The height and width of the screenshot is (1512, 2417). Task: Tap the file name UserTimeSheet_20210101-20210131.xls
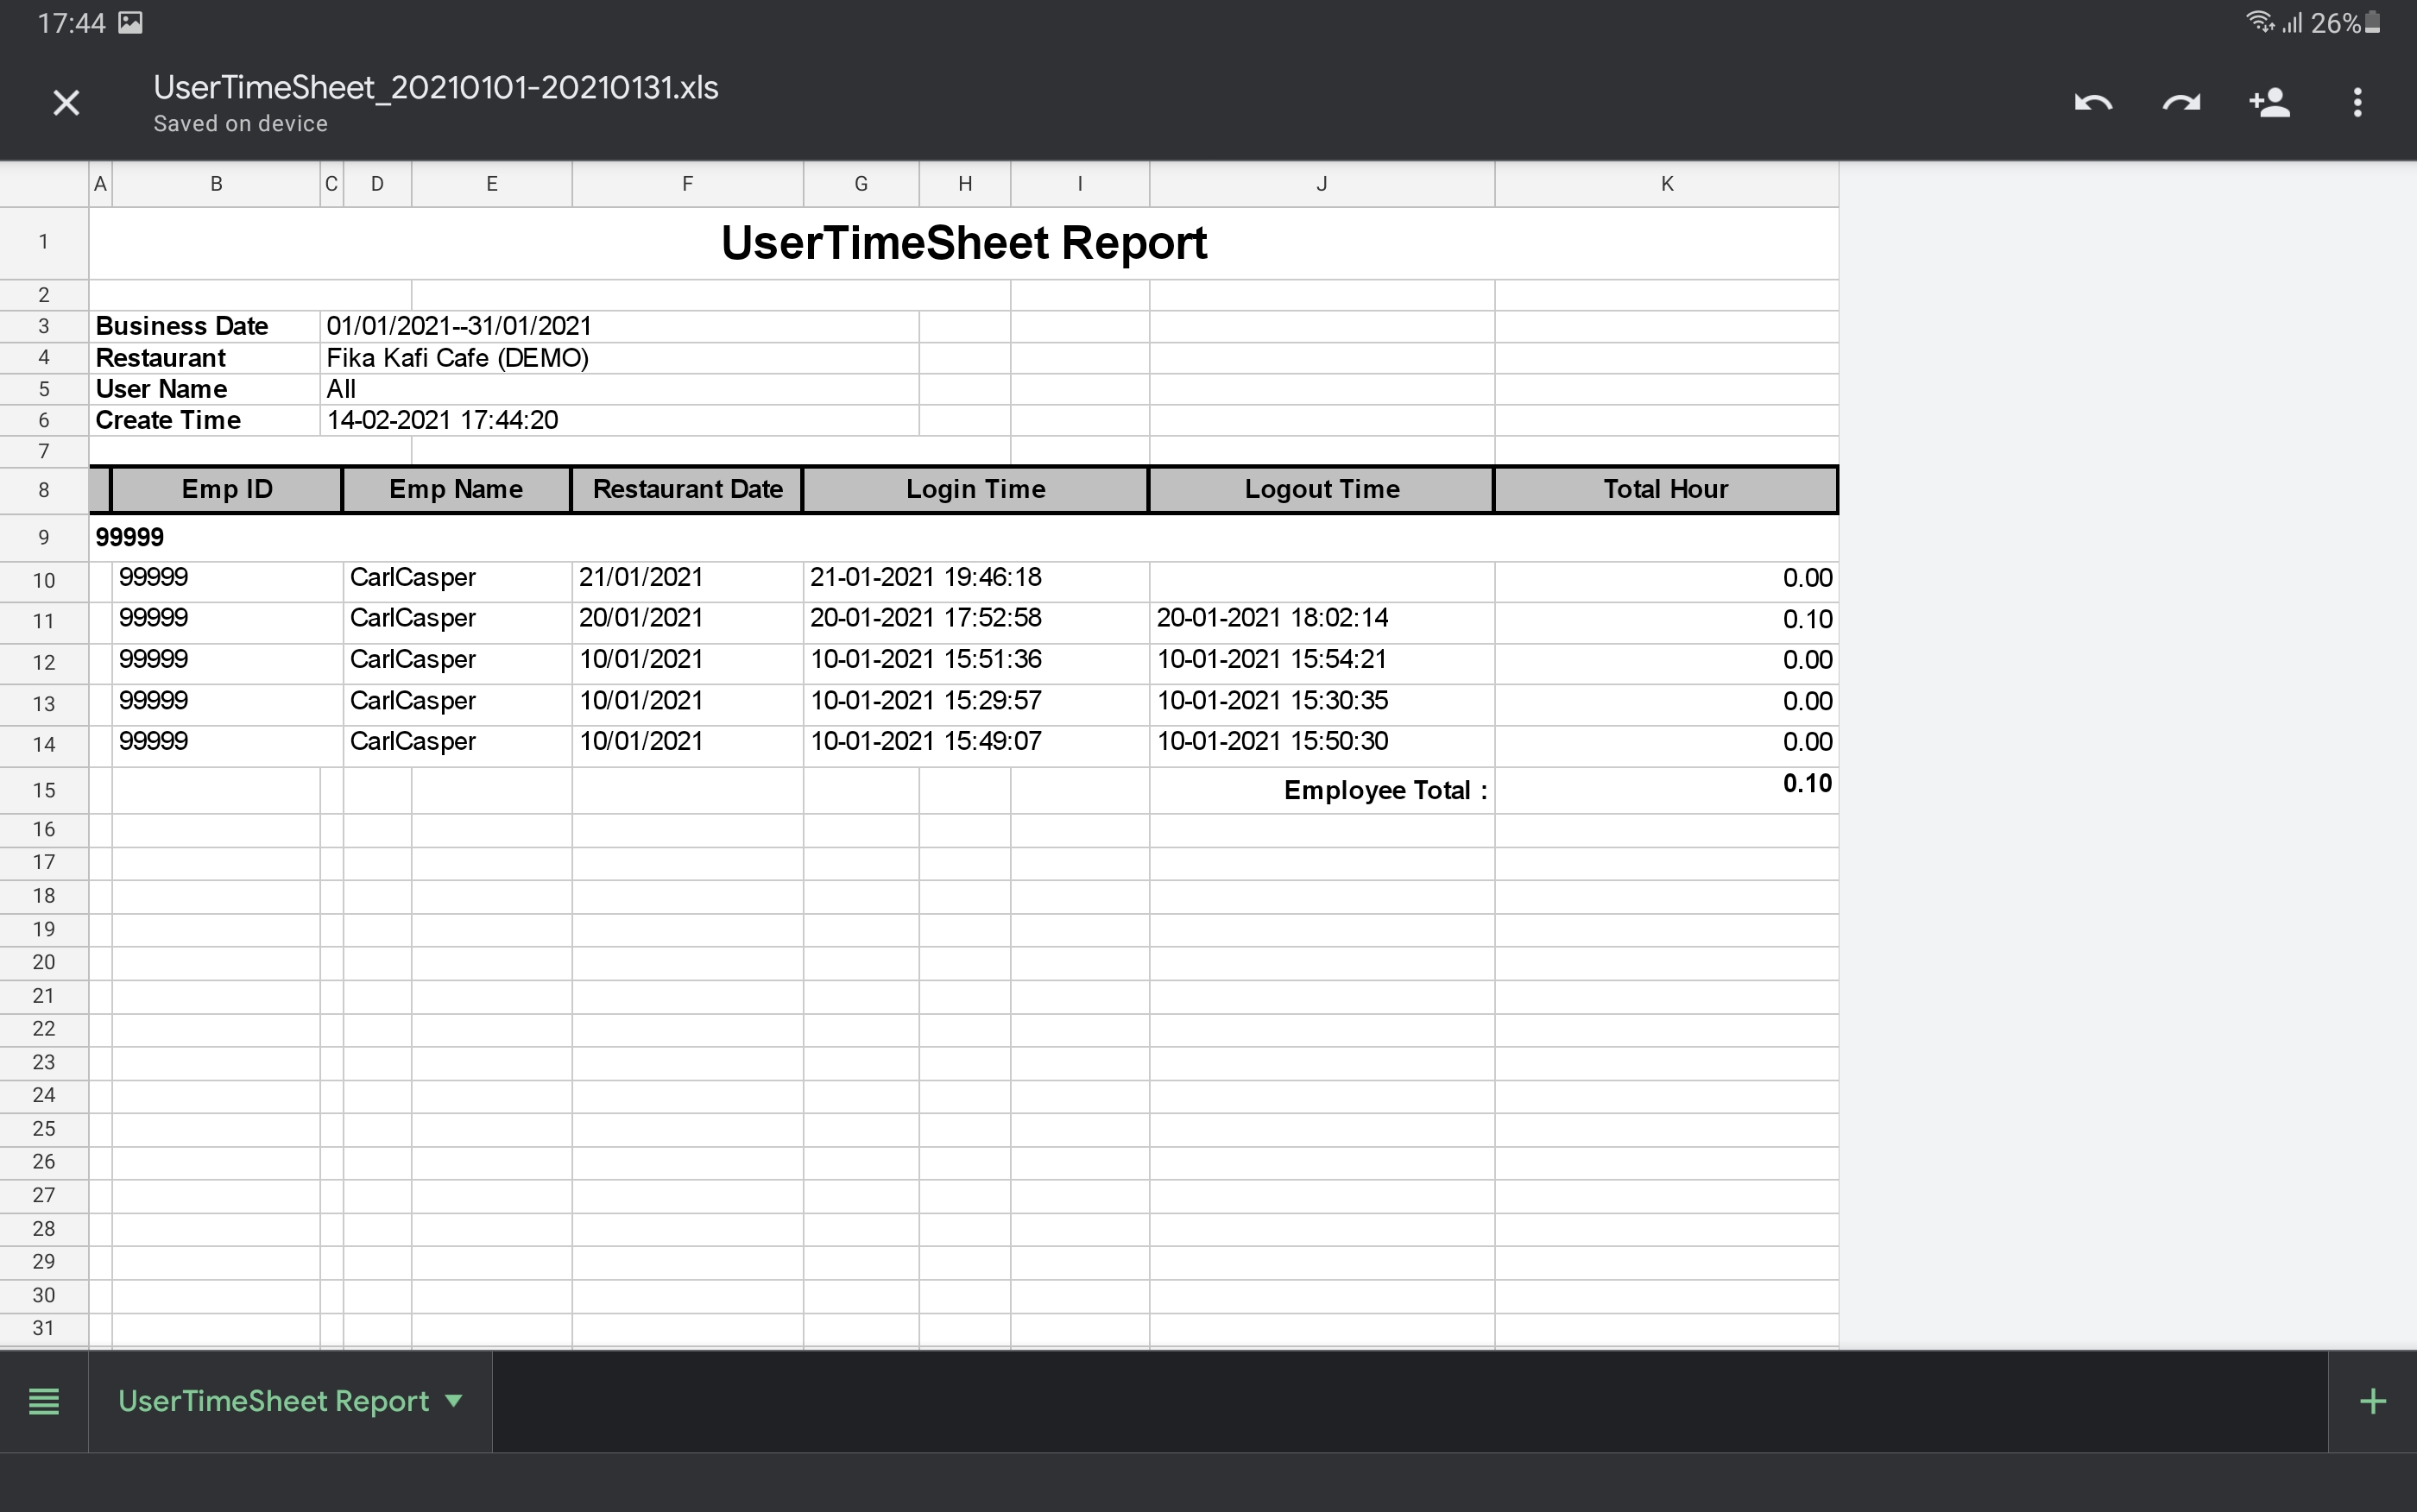435,88
